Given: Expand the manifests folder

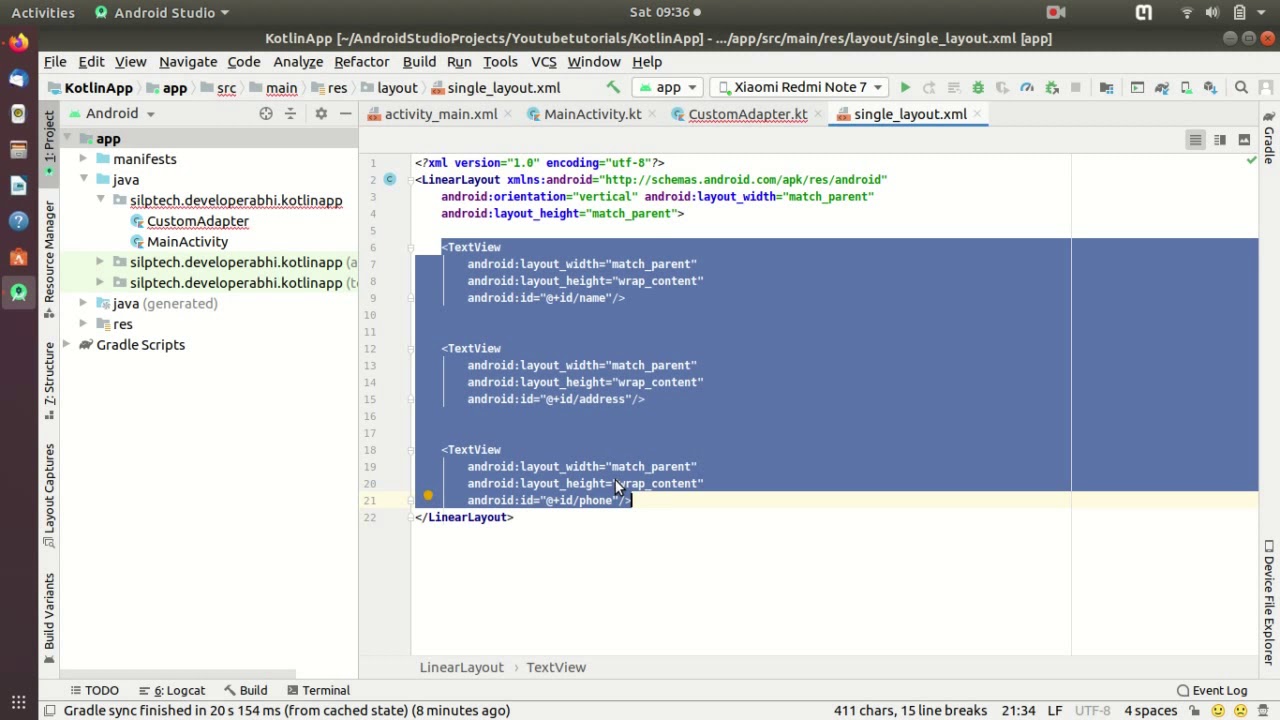Looking at the screenshot, I should click(x=83, y=159).
